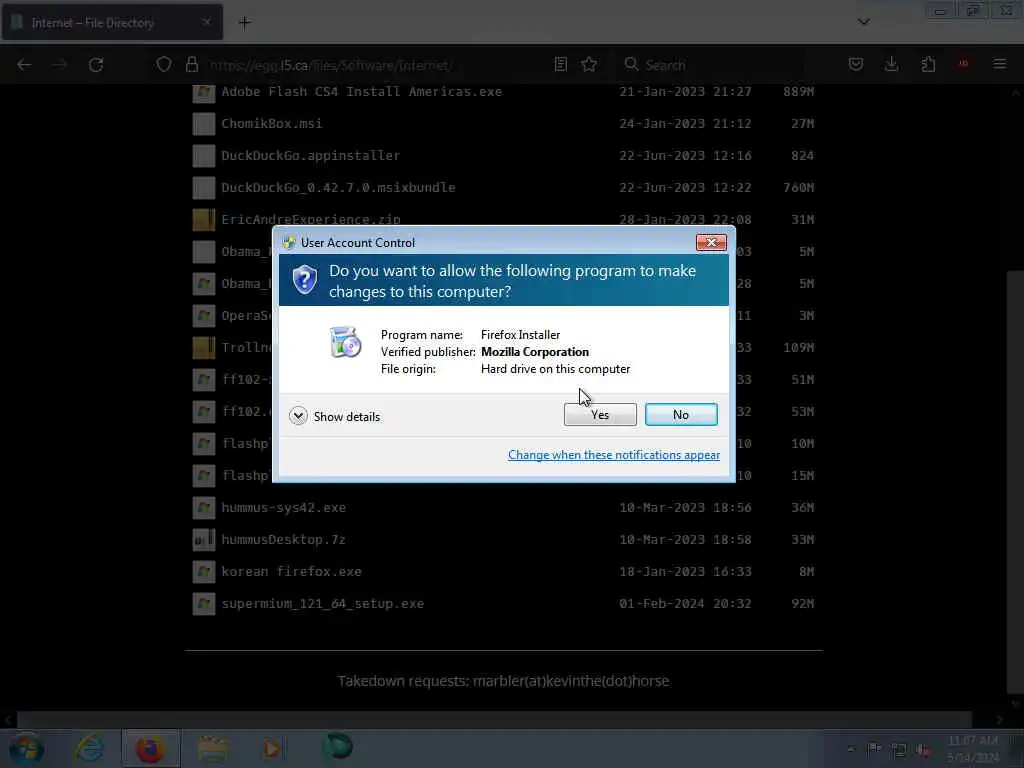This screenshot has height=768, width=1024.
Task: Open DuckDuckGo_0.42.7.0.msixbundle link
Action: 338,187
